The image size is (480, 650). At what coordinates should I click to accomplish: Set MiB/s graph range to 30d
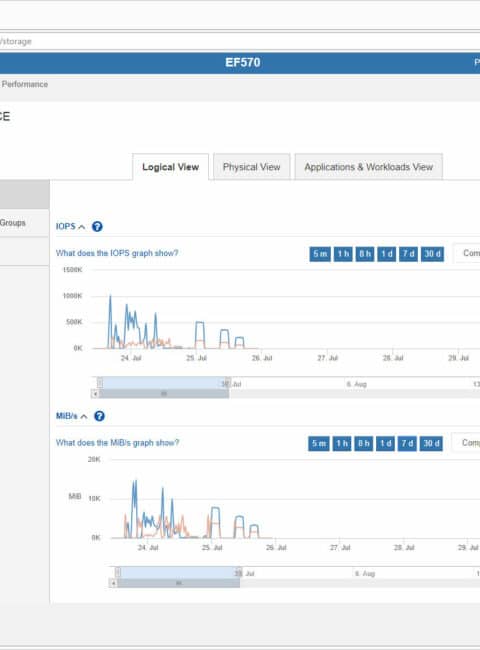[431, 444]
